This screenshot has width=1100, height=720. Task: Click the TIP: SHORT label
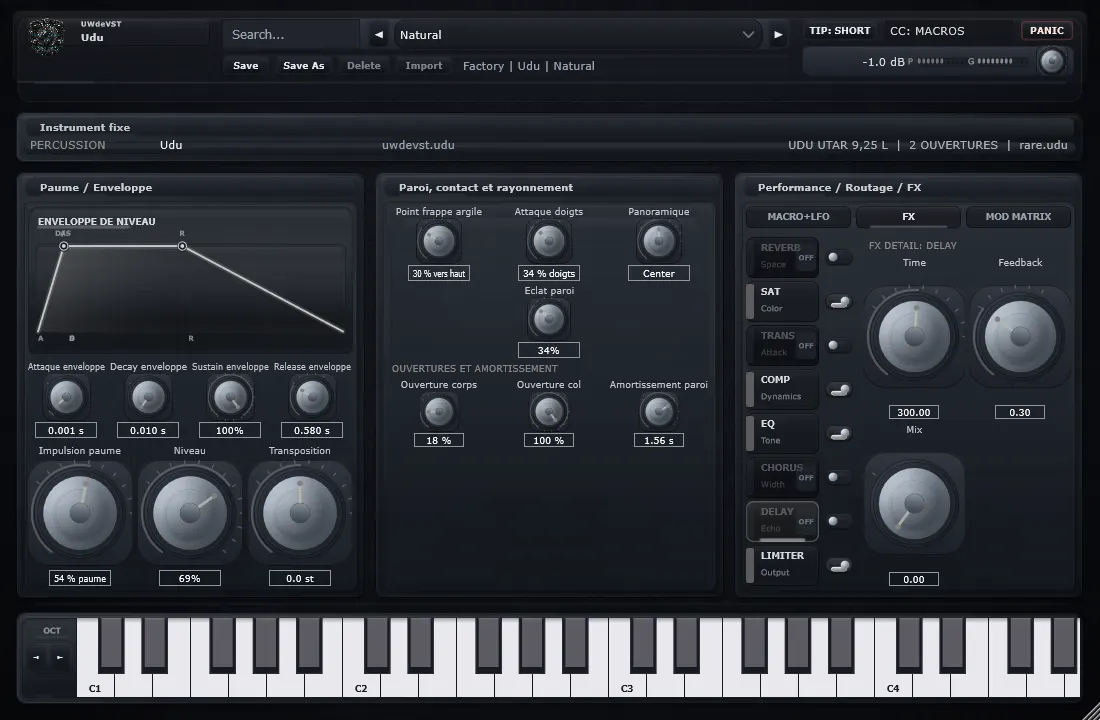839,30
